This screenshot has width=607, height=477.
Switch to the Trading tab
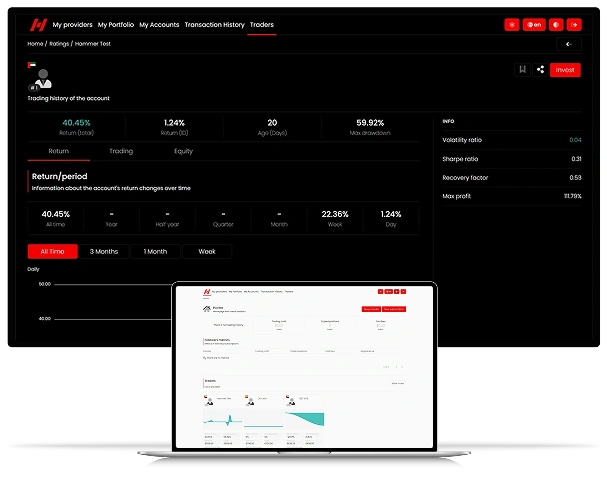tap(121, 151)
